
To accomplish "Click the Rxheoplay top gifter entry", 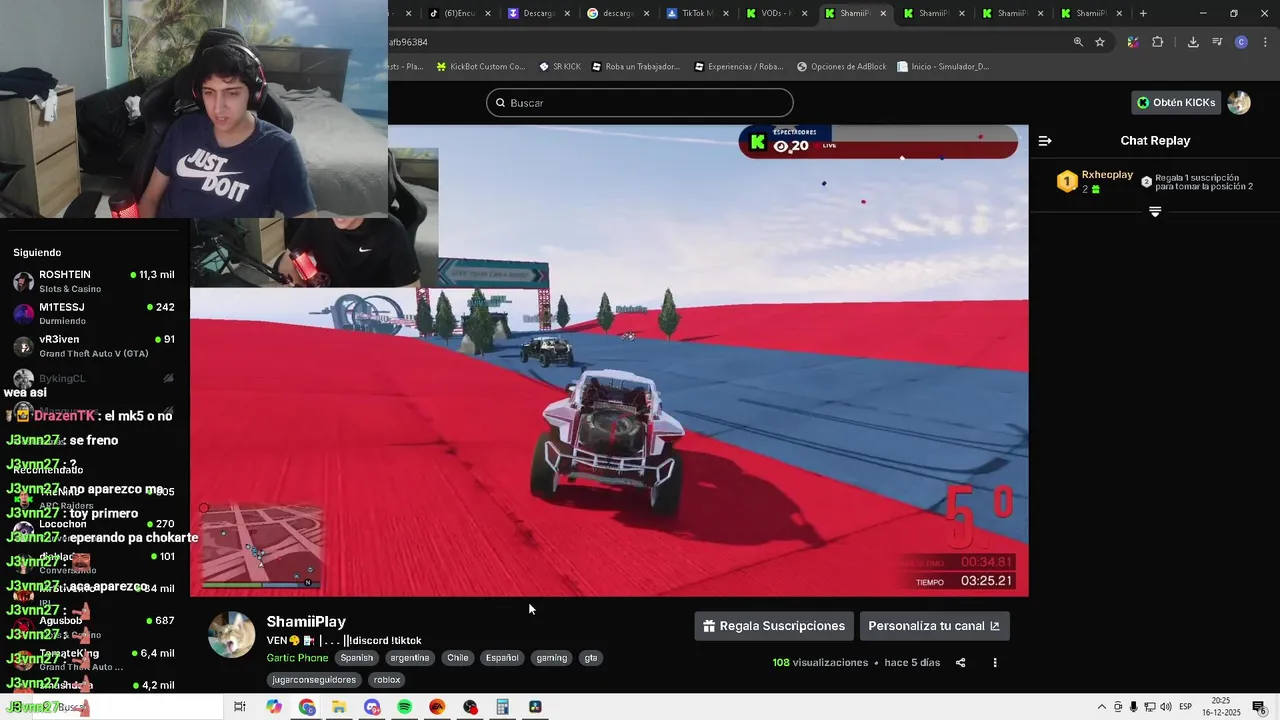I will pyautogui.click(x=1095, y=181).
